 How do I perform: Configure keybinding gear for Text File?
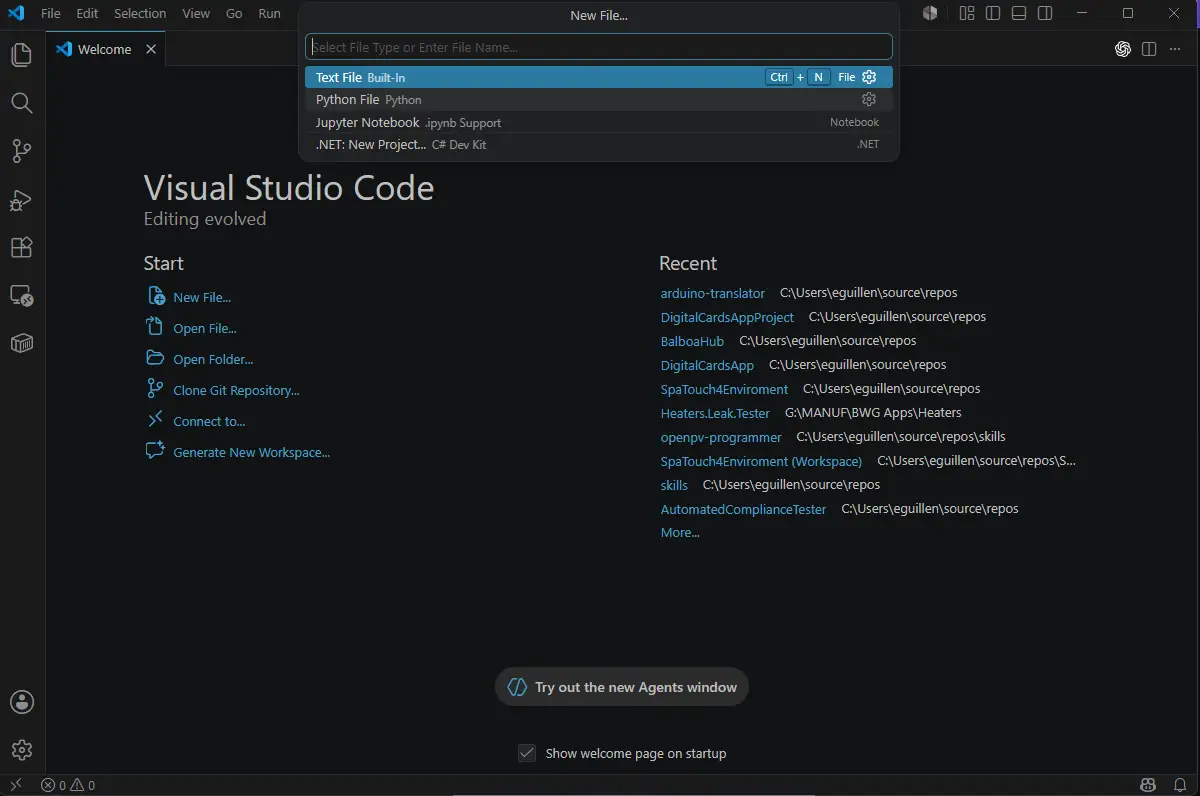[869, 77]
